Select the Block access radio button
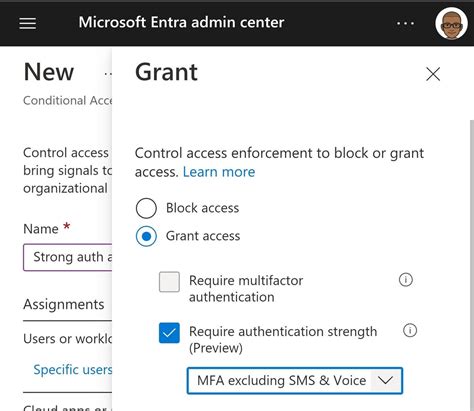 pyautogui.click(x=146, y=208)
